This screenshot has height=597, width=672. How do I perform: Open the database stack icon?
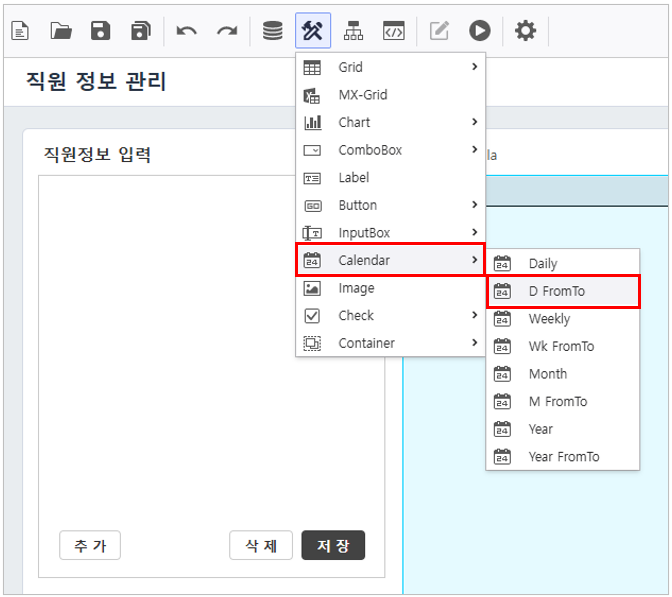pyautogui.click(x=272, y=31)
